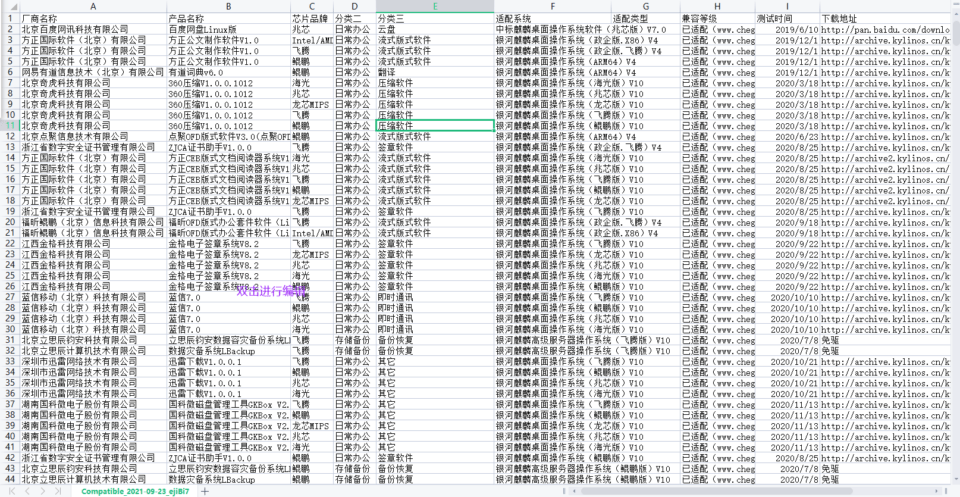Select column A header
This screenshot has width=960, height=497.
[93, 6]
